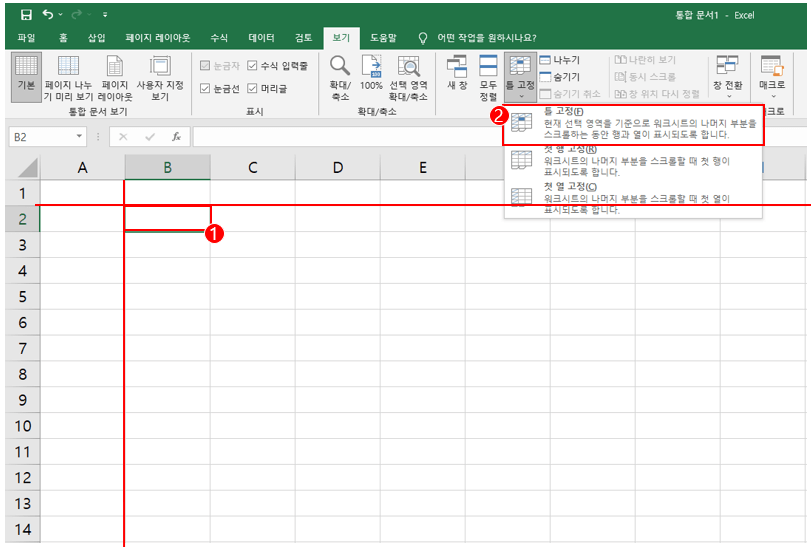811x547 pixels.
Task: Choose 틀 고정(F) menu option
Action: click(633, 125)
